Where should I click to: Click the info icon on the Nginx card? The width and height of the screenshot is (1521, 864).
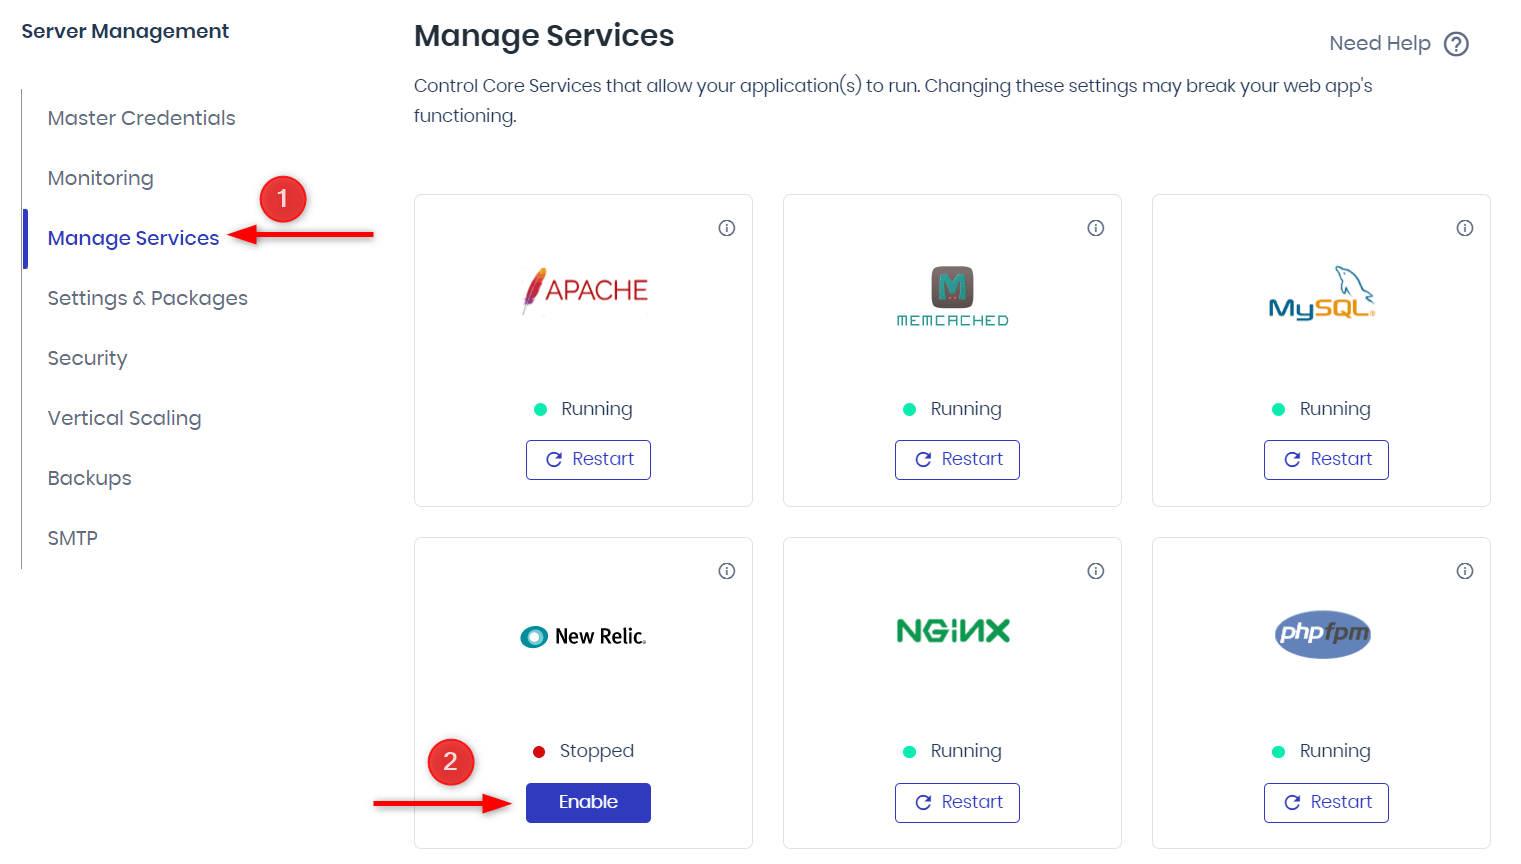click(1096, 571)
